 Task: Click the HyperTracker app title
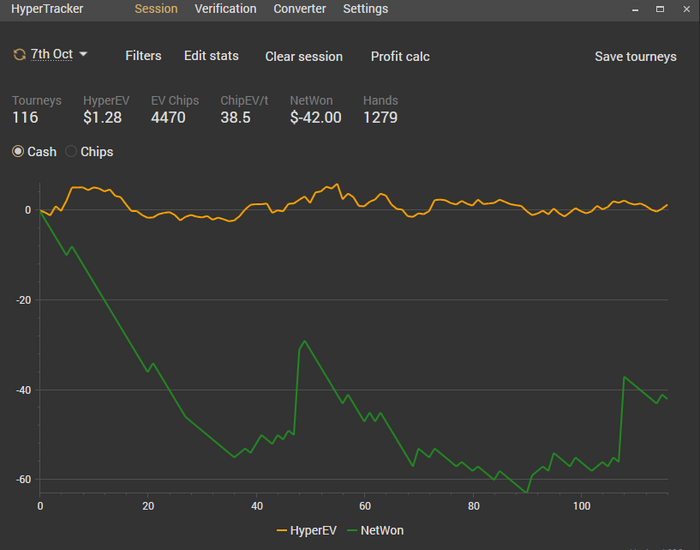pyautogui.click(x=47, y=9)
